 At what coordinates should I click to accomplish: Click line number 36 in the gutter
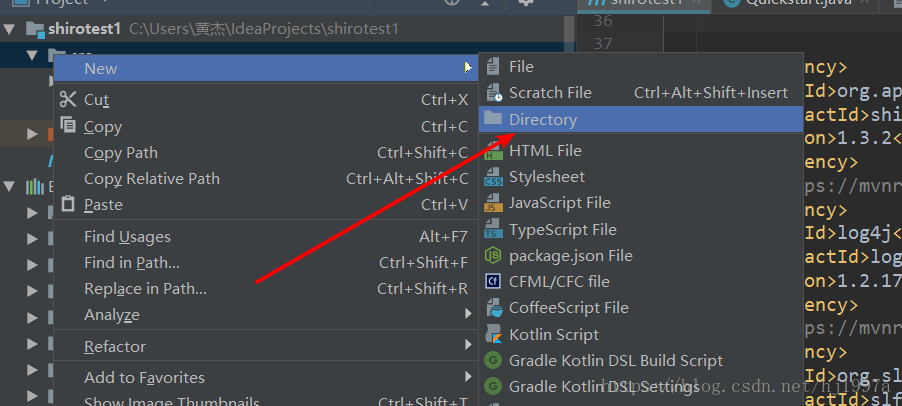point(602,21)
